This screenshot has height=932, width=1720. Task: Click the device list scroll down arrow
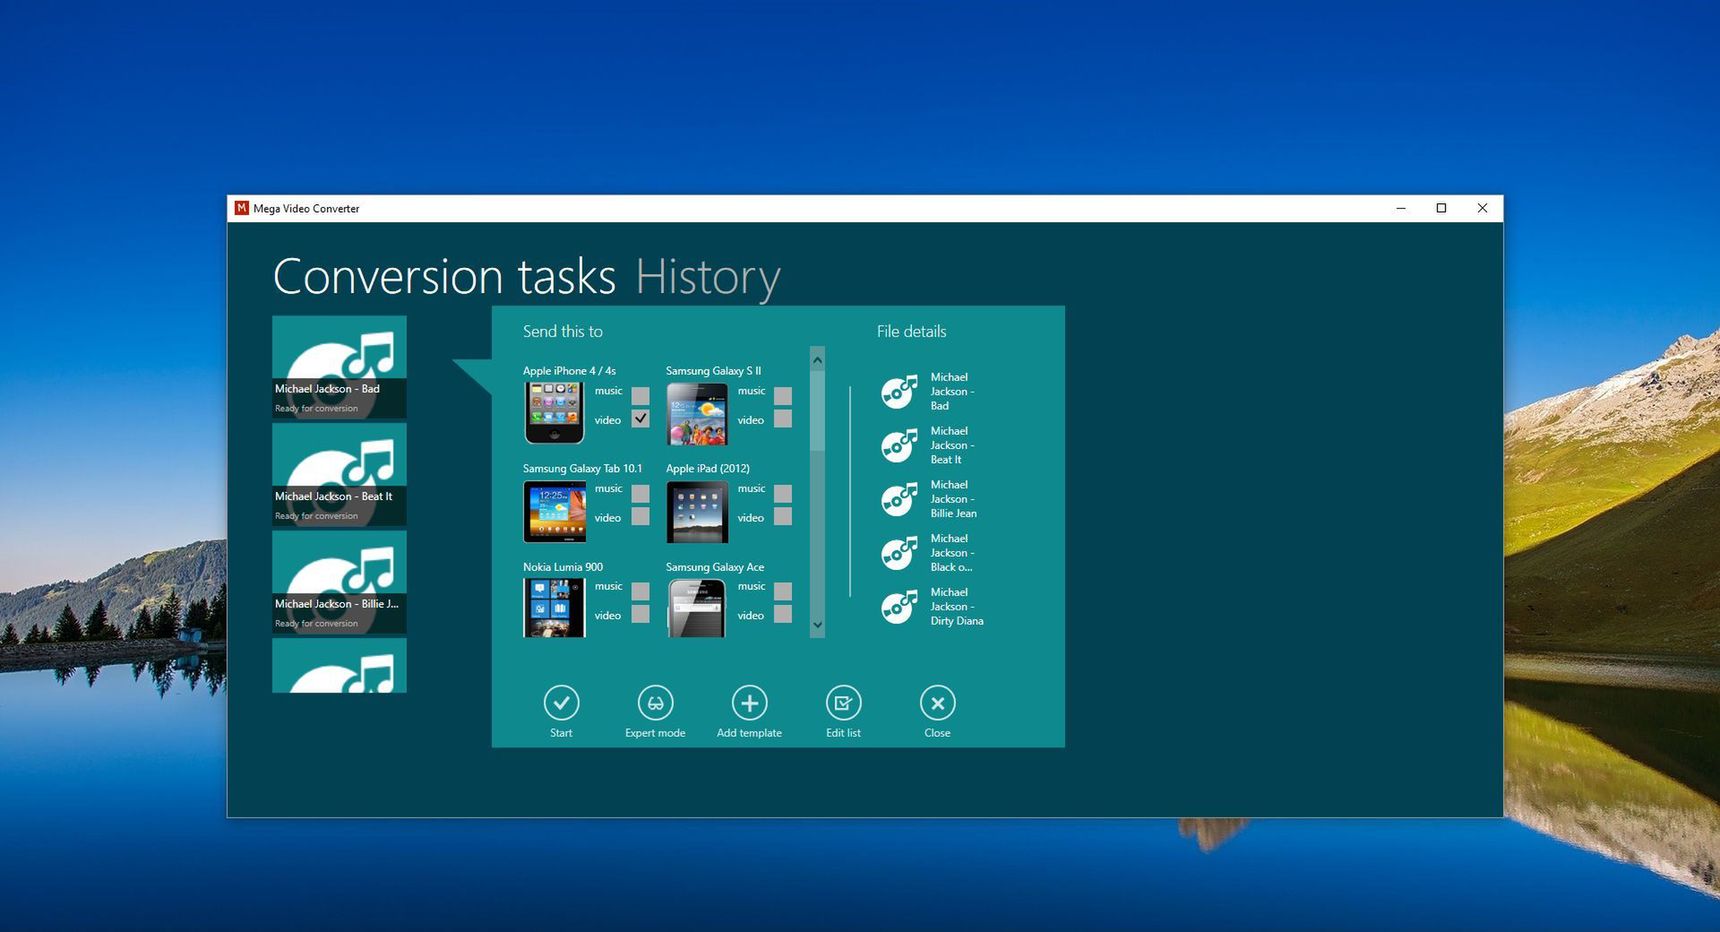tap(817, 625)
